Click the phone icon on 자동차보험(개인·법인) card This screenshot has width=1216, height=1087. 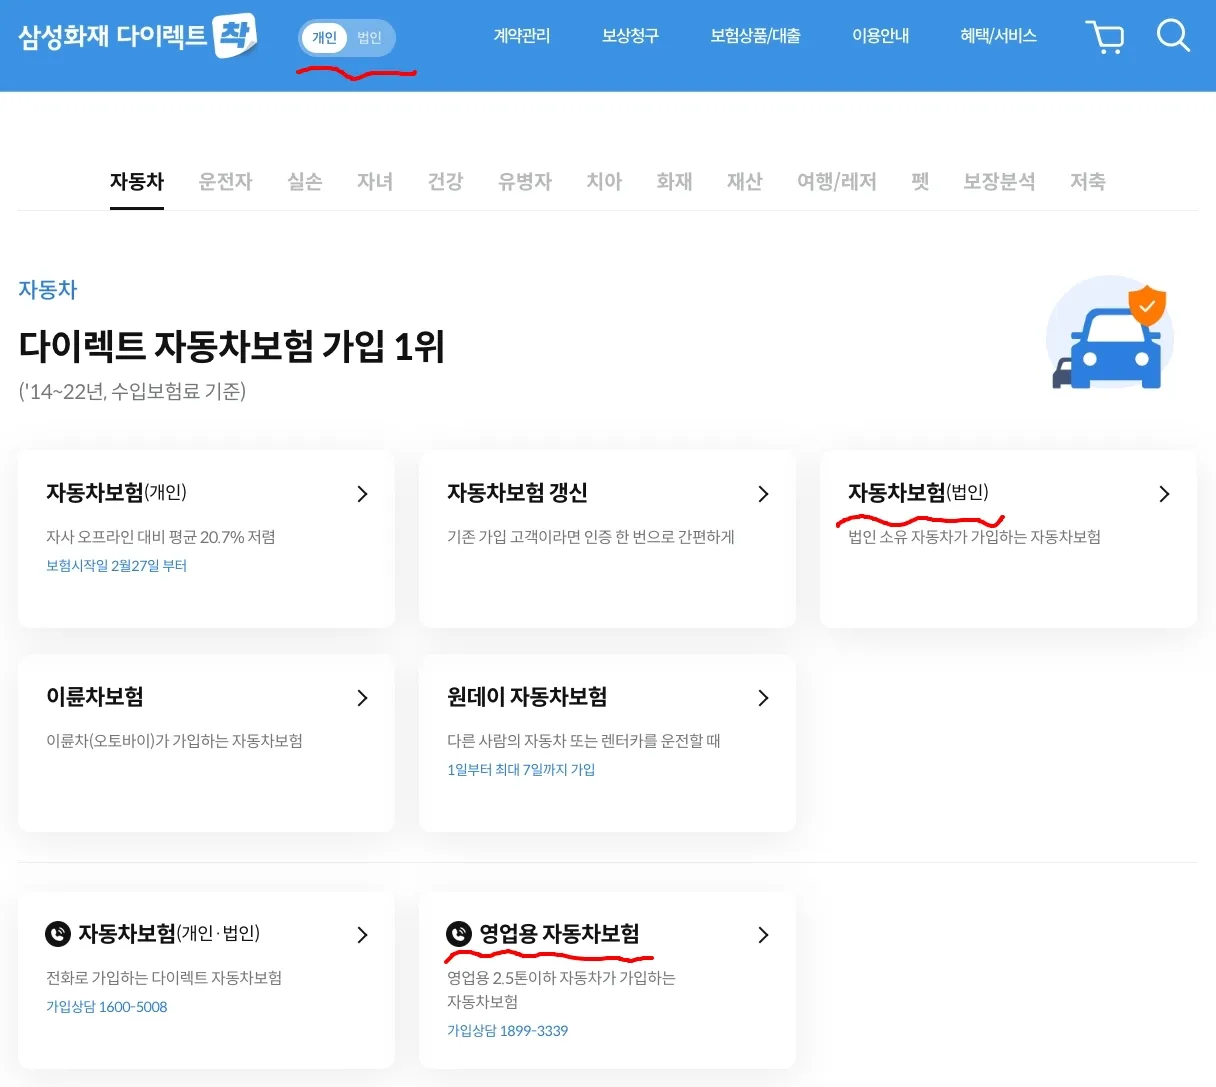(x=56, y=934)
